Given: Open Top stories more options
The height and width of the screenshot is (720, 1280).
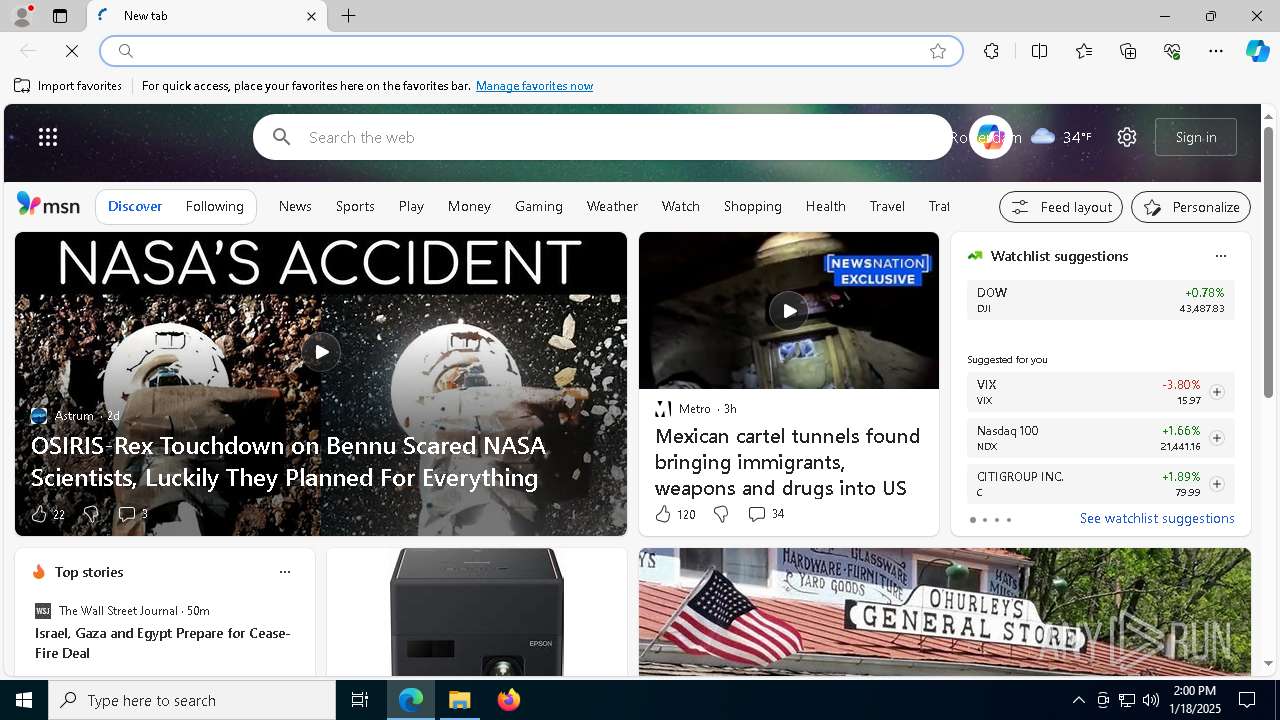Looking at the screenshot, I should tap(285, 572).
